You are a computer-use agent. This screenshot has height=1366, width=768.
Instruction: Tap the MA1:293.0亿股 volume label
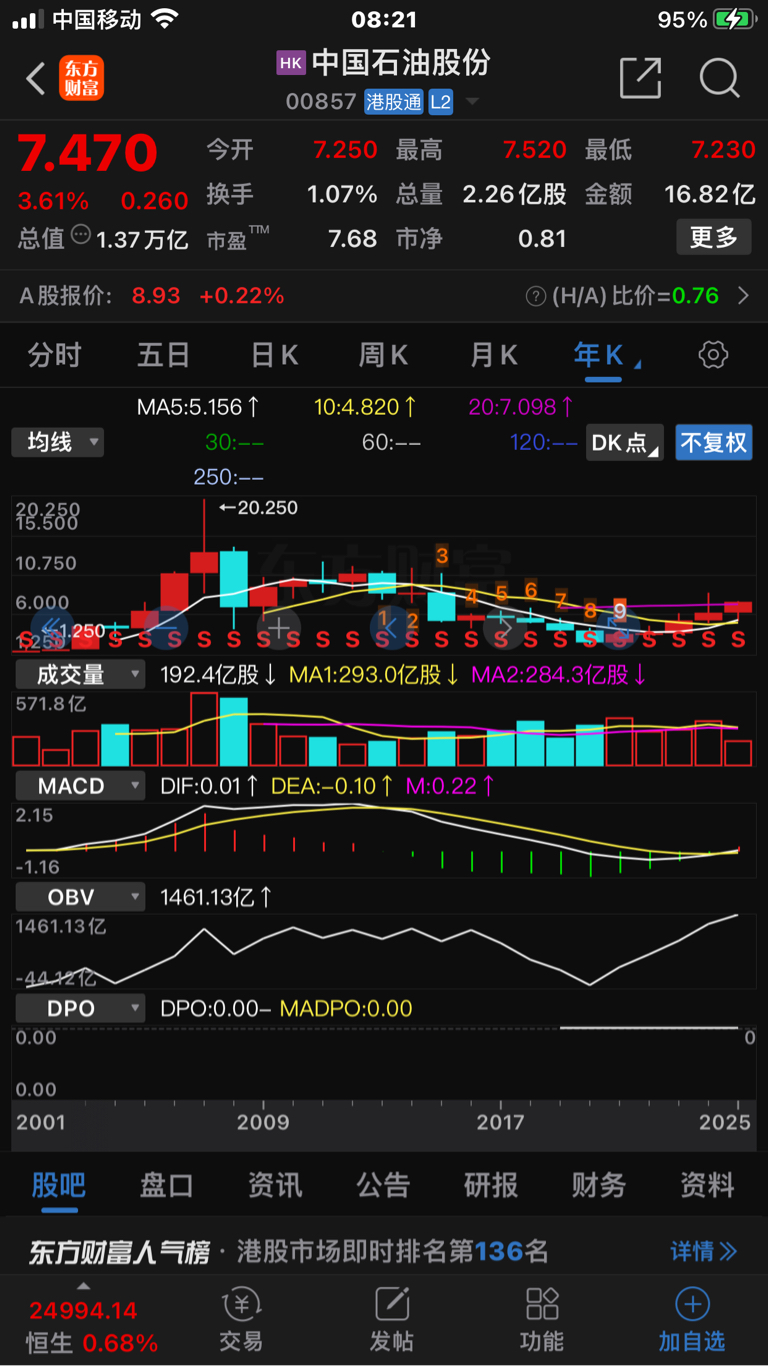coord(374,675)
